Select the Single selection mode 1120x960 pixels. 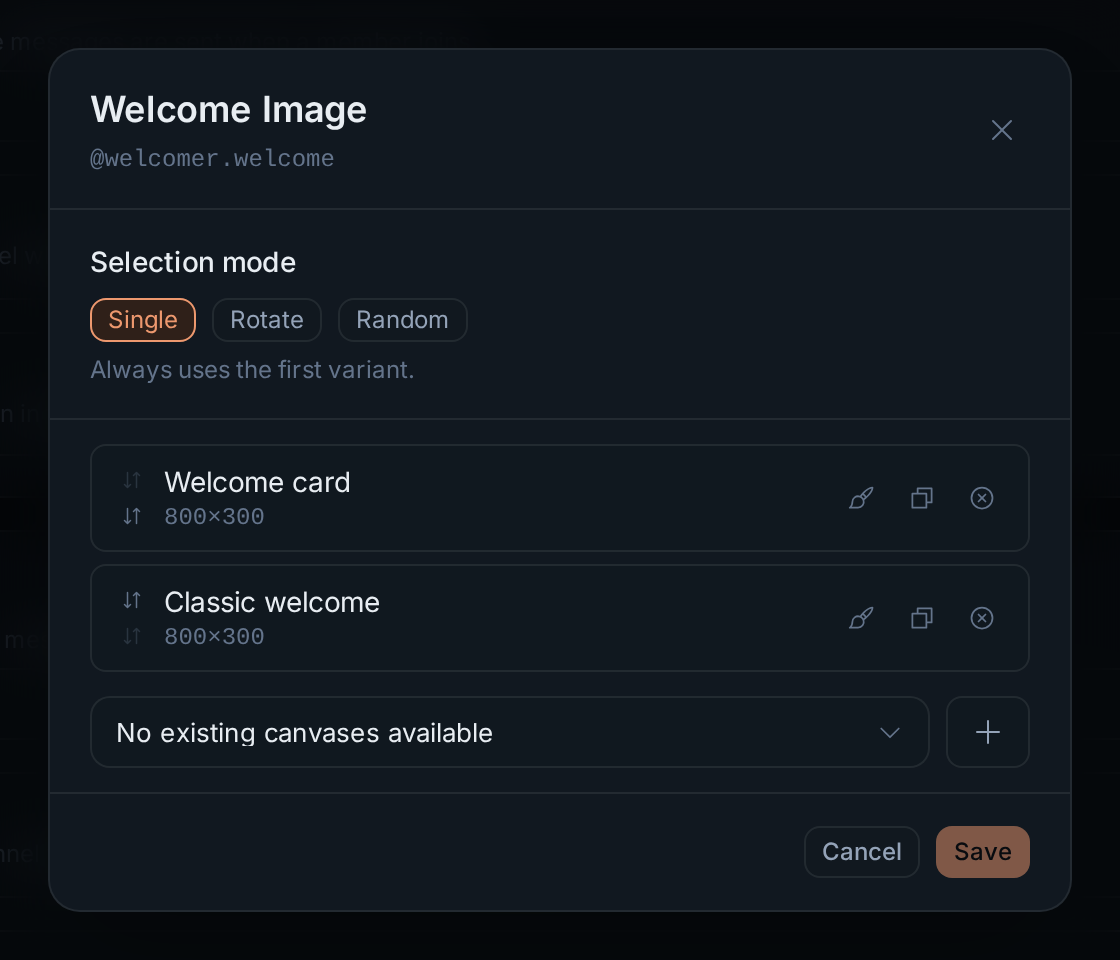point(143,320)
